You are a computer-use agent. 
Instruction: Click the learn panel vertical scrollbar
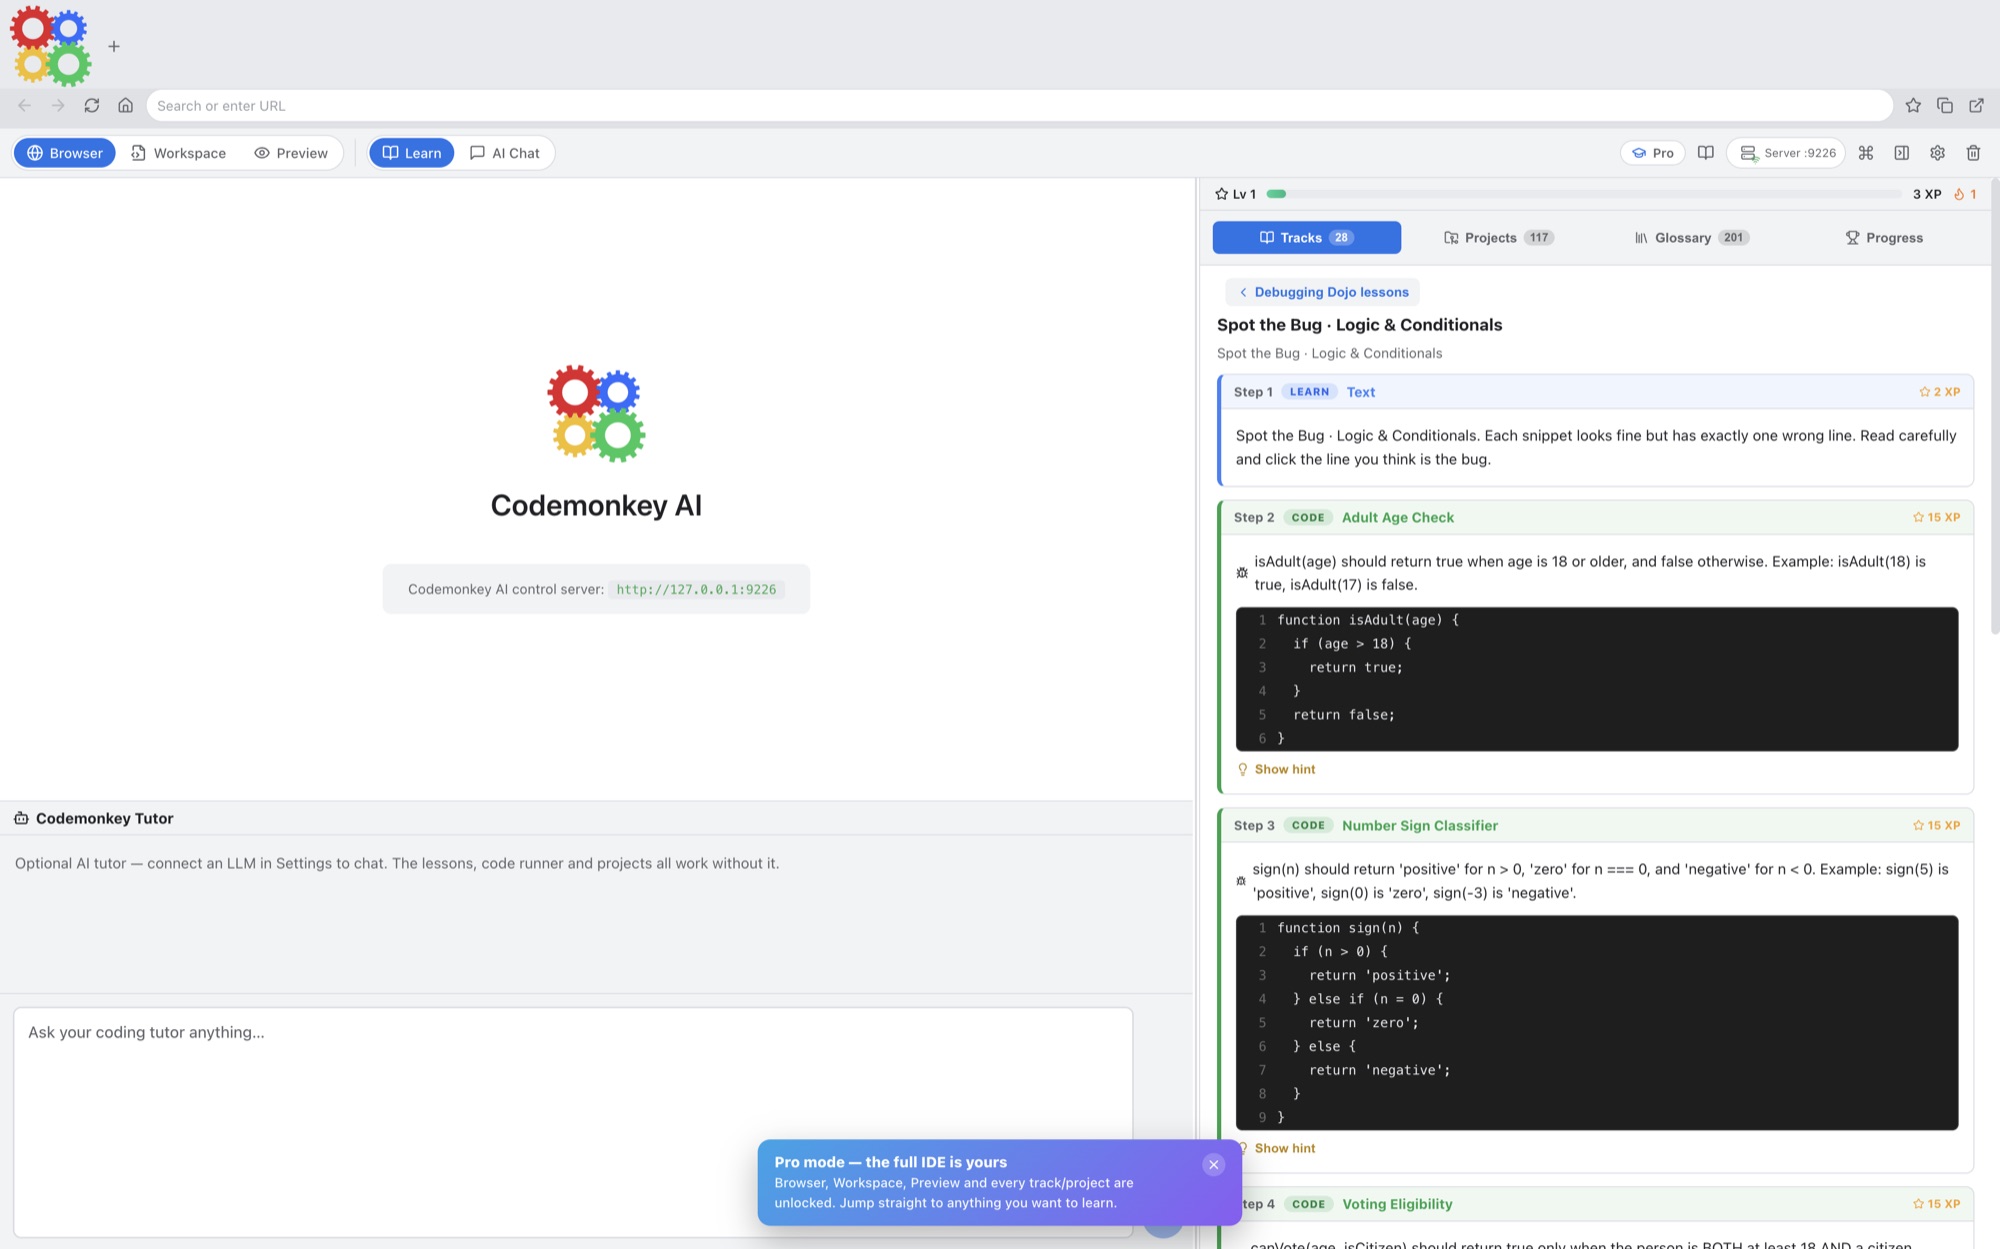[1994, 405]
